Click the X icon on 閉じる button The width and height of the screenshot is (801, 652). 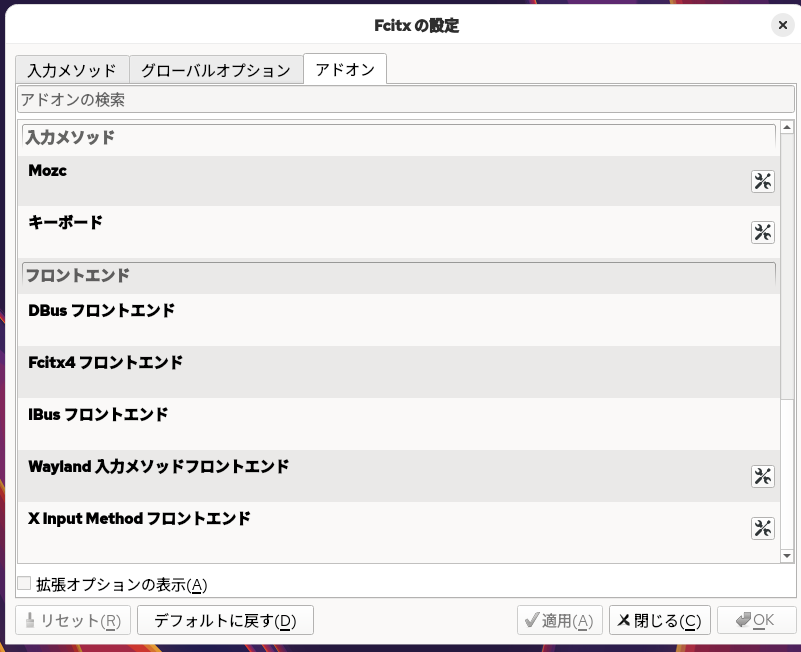point(628,620)
